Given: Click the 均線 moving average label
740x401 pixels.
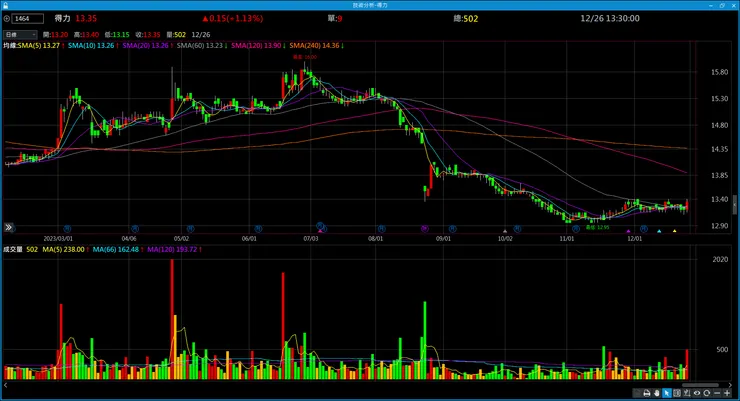Looking at the screenshot, I should coord(10,45).
